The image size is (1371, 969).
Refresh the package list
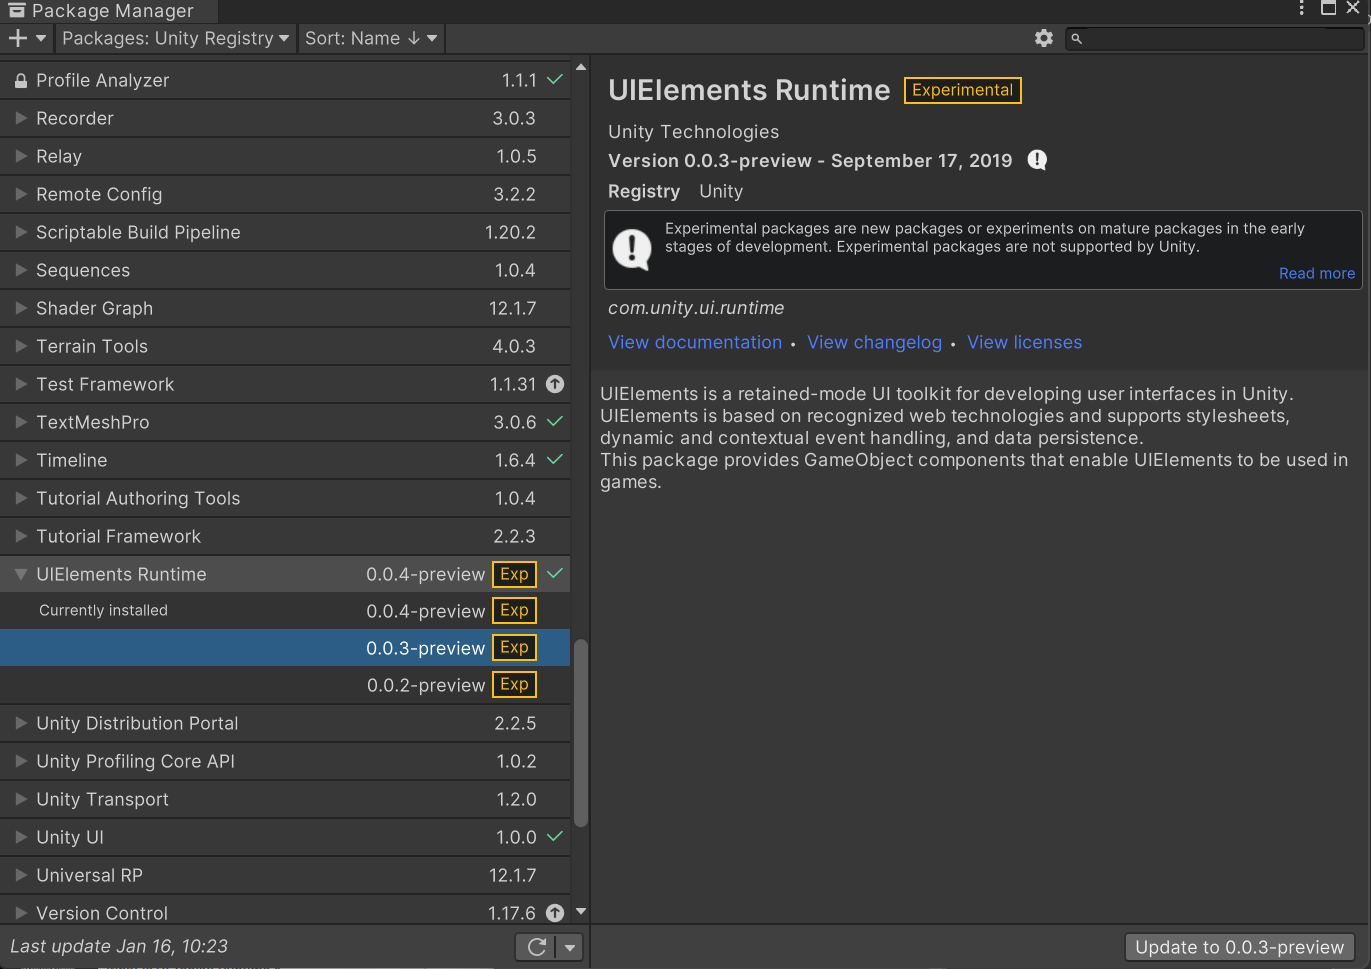coord(537,947)
